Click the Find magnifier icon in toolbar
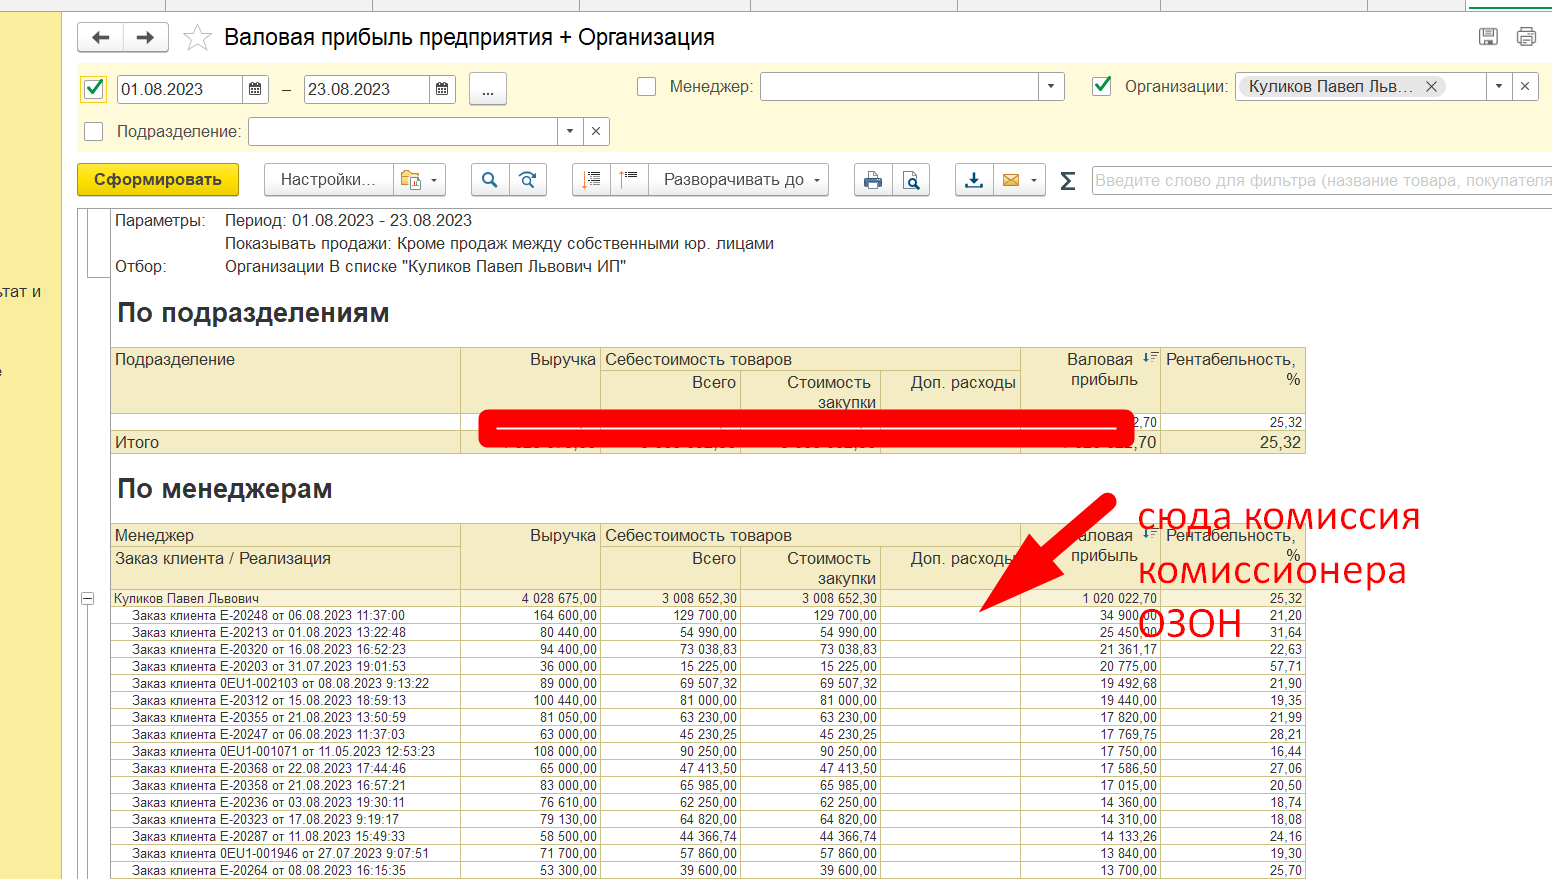Viewport: 1552px width, 879px height. tap(489, 180)
